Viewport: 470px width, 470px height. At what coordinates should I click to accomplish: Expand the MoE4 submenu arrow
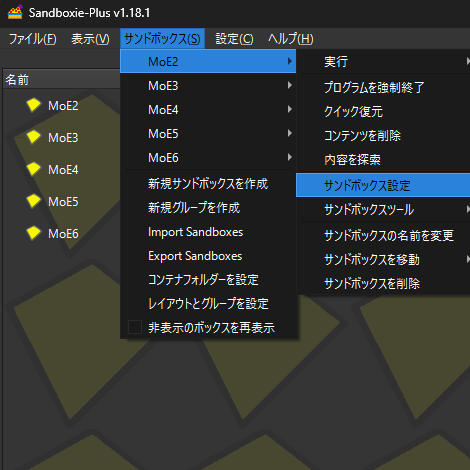point(290,109)
